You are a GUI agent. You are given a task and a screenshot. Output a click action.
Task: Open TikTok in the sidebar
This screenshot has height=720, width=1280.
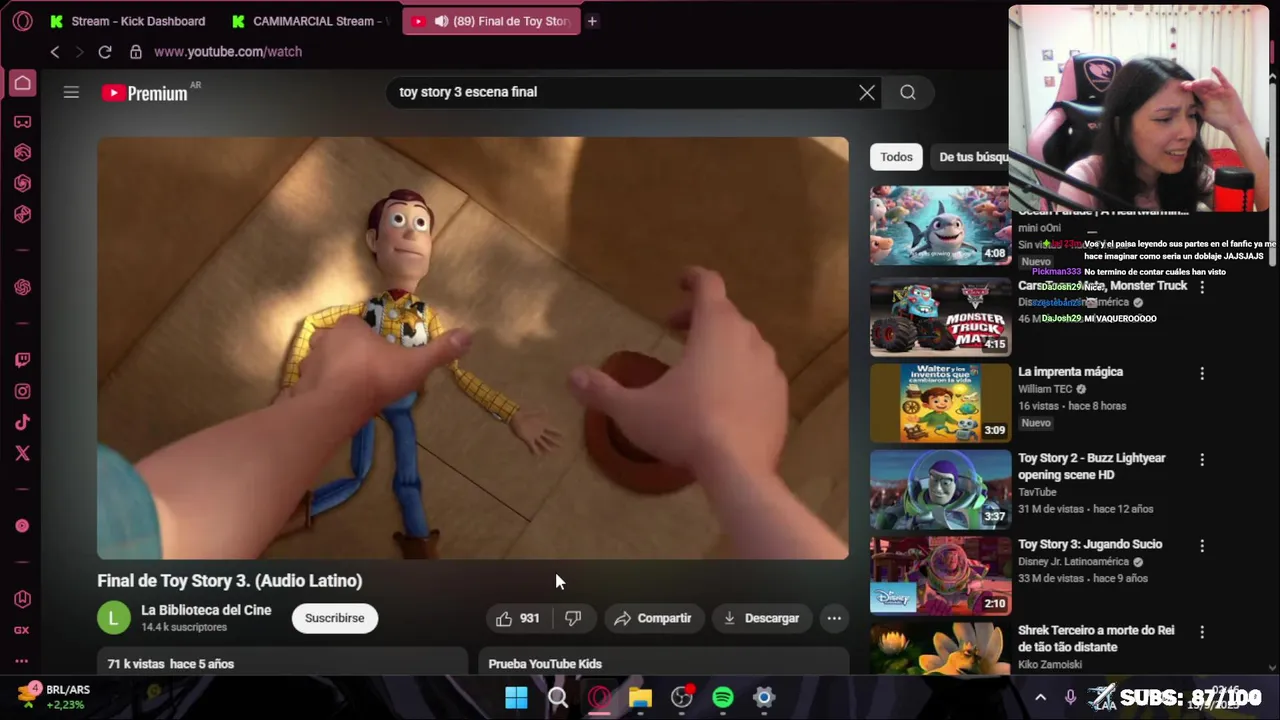22,423
